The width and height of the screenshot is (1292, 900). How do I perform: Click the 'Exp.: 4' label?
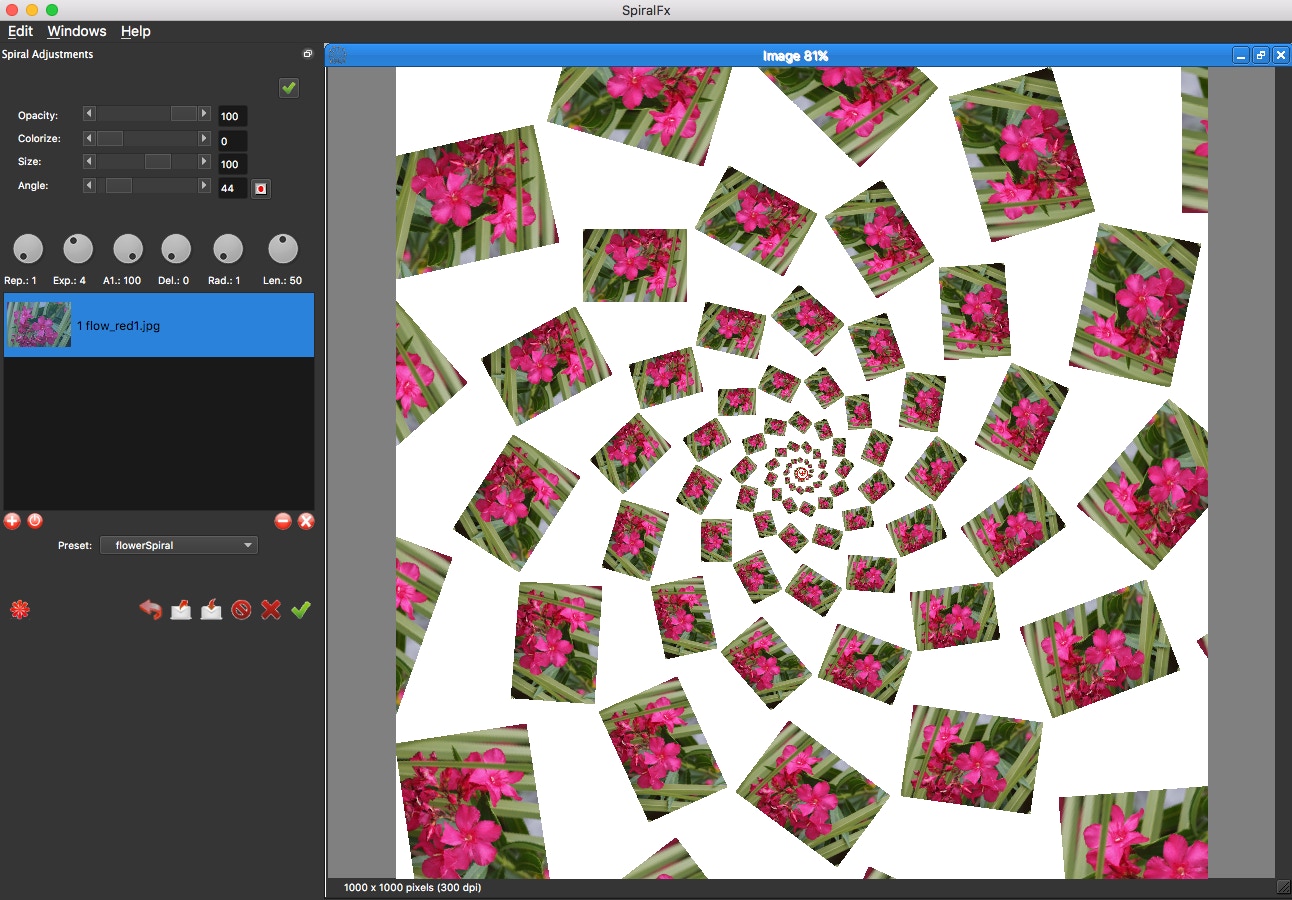click(69, 281)
